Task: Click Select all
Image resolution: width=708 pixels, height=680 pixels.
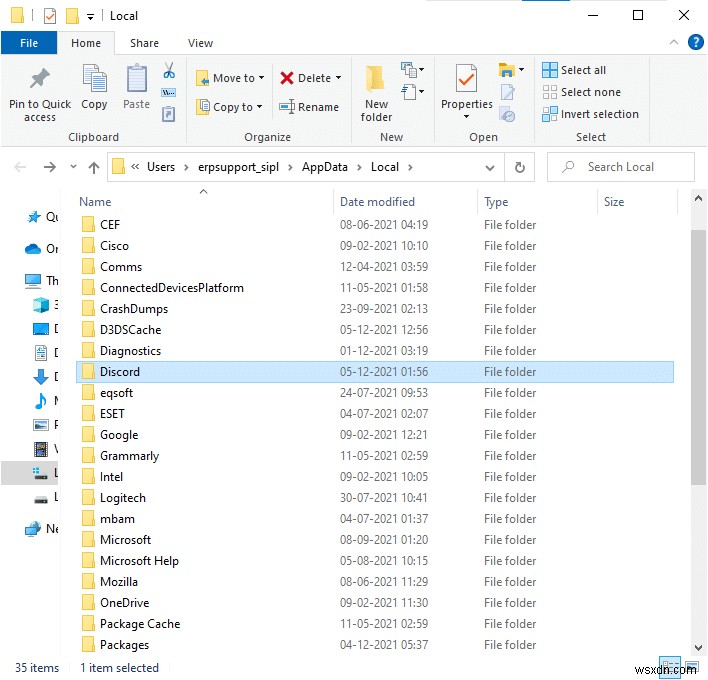Action: tap(574, 70)
